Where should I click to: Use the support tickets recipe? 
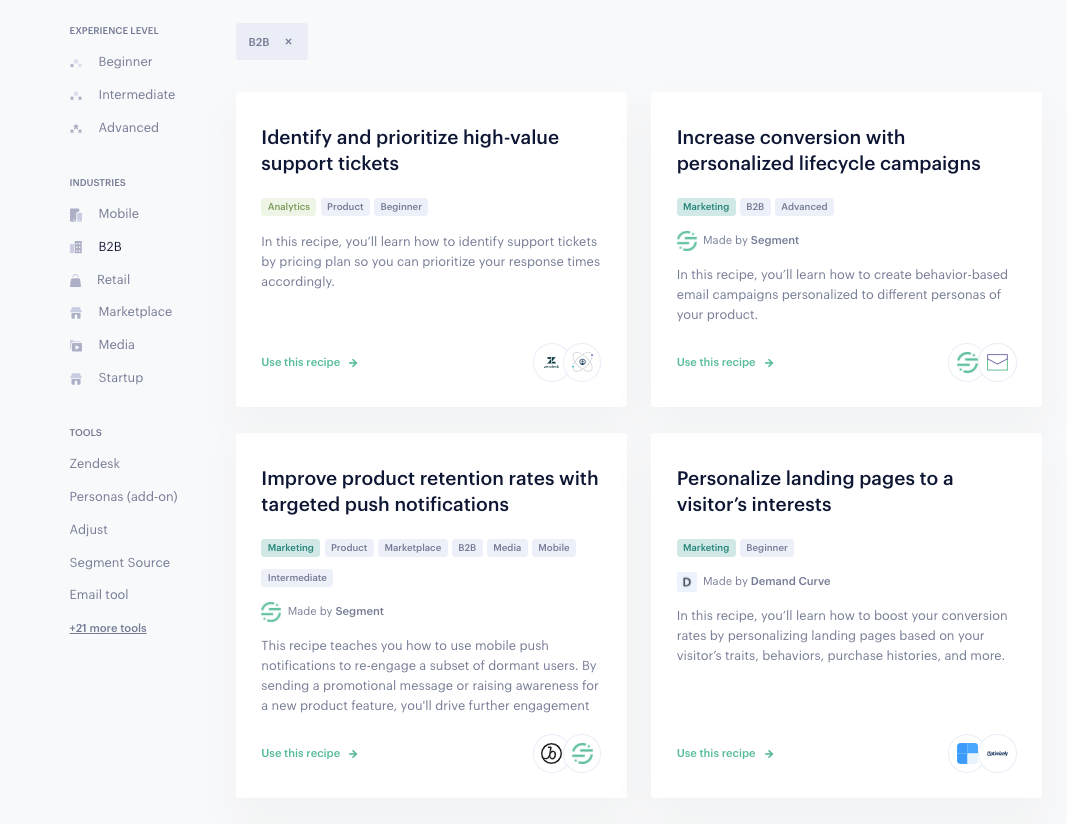310,363
